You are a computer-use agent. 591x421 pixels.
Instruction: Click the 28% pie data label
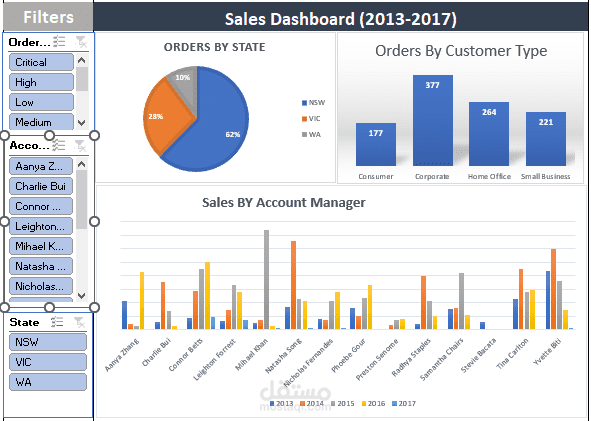coord(156,116)
